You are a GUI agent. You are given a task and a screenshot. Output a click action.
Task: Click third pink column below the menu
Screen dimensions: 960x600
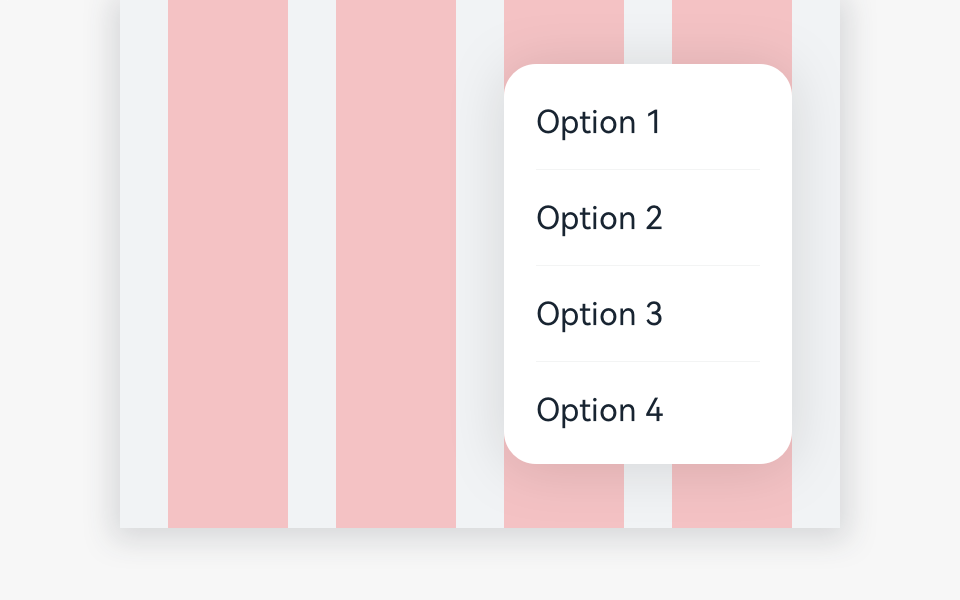point(564,497)
